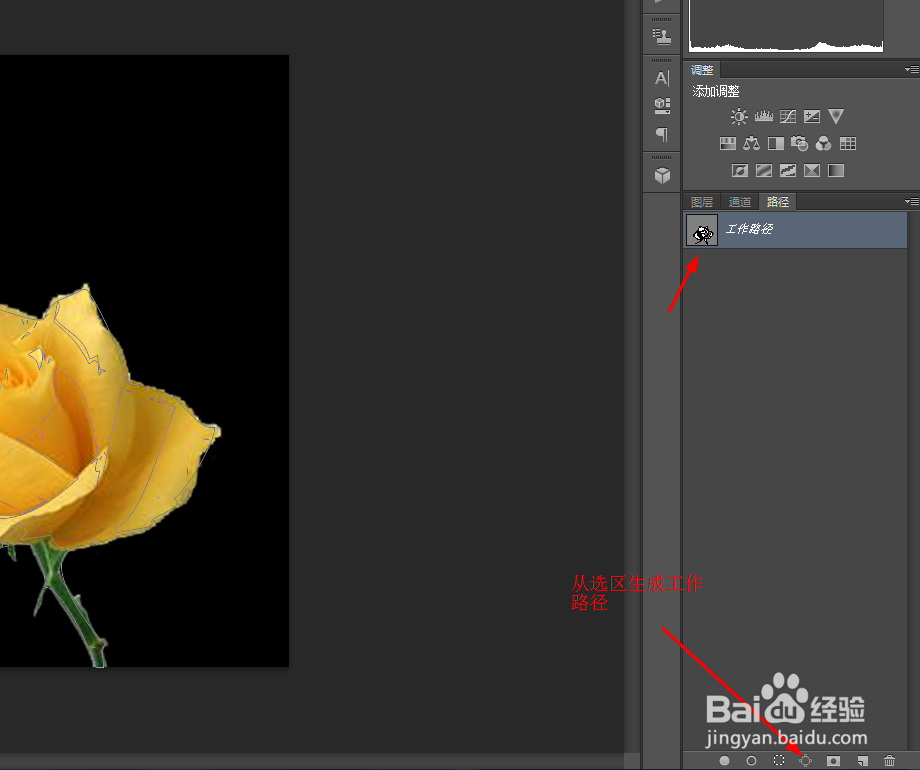Open the Character Styles panel icon
The height and width of the screenshot is (770, 920).
[x=662, y=106]
